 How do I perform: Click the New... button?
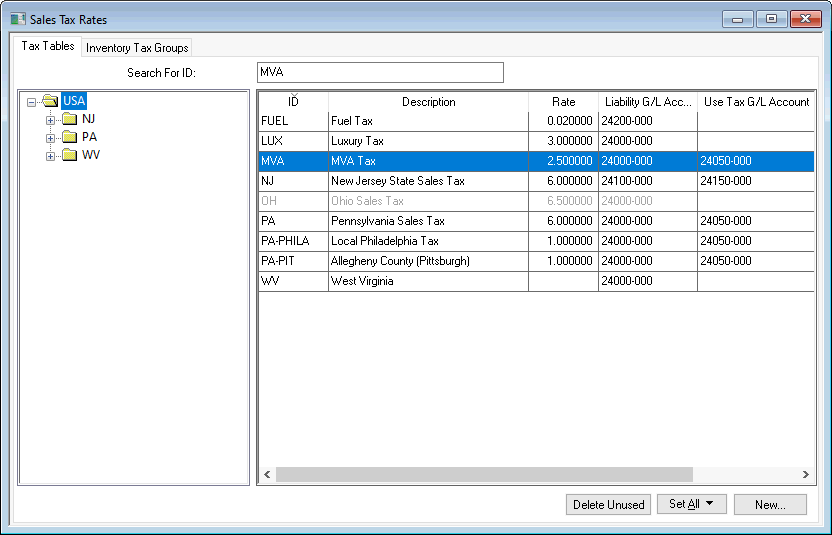[x=770, y=504]
